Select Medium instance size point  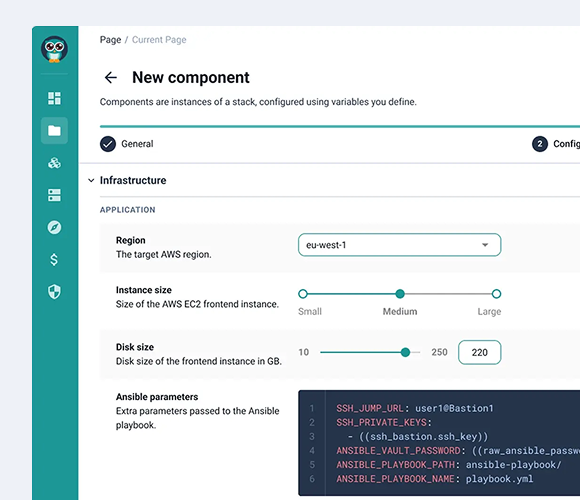(400, 294)
